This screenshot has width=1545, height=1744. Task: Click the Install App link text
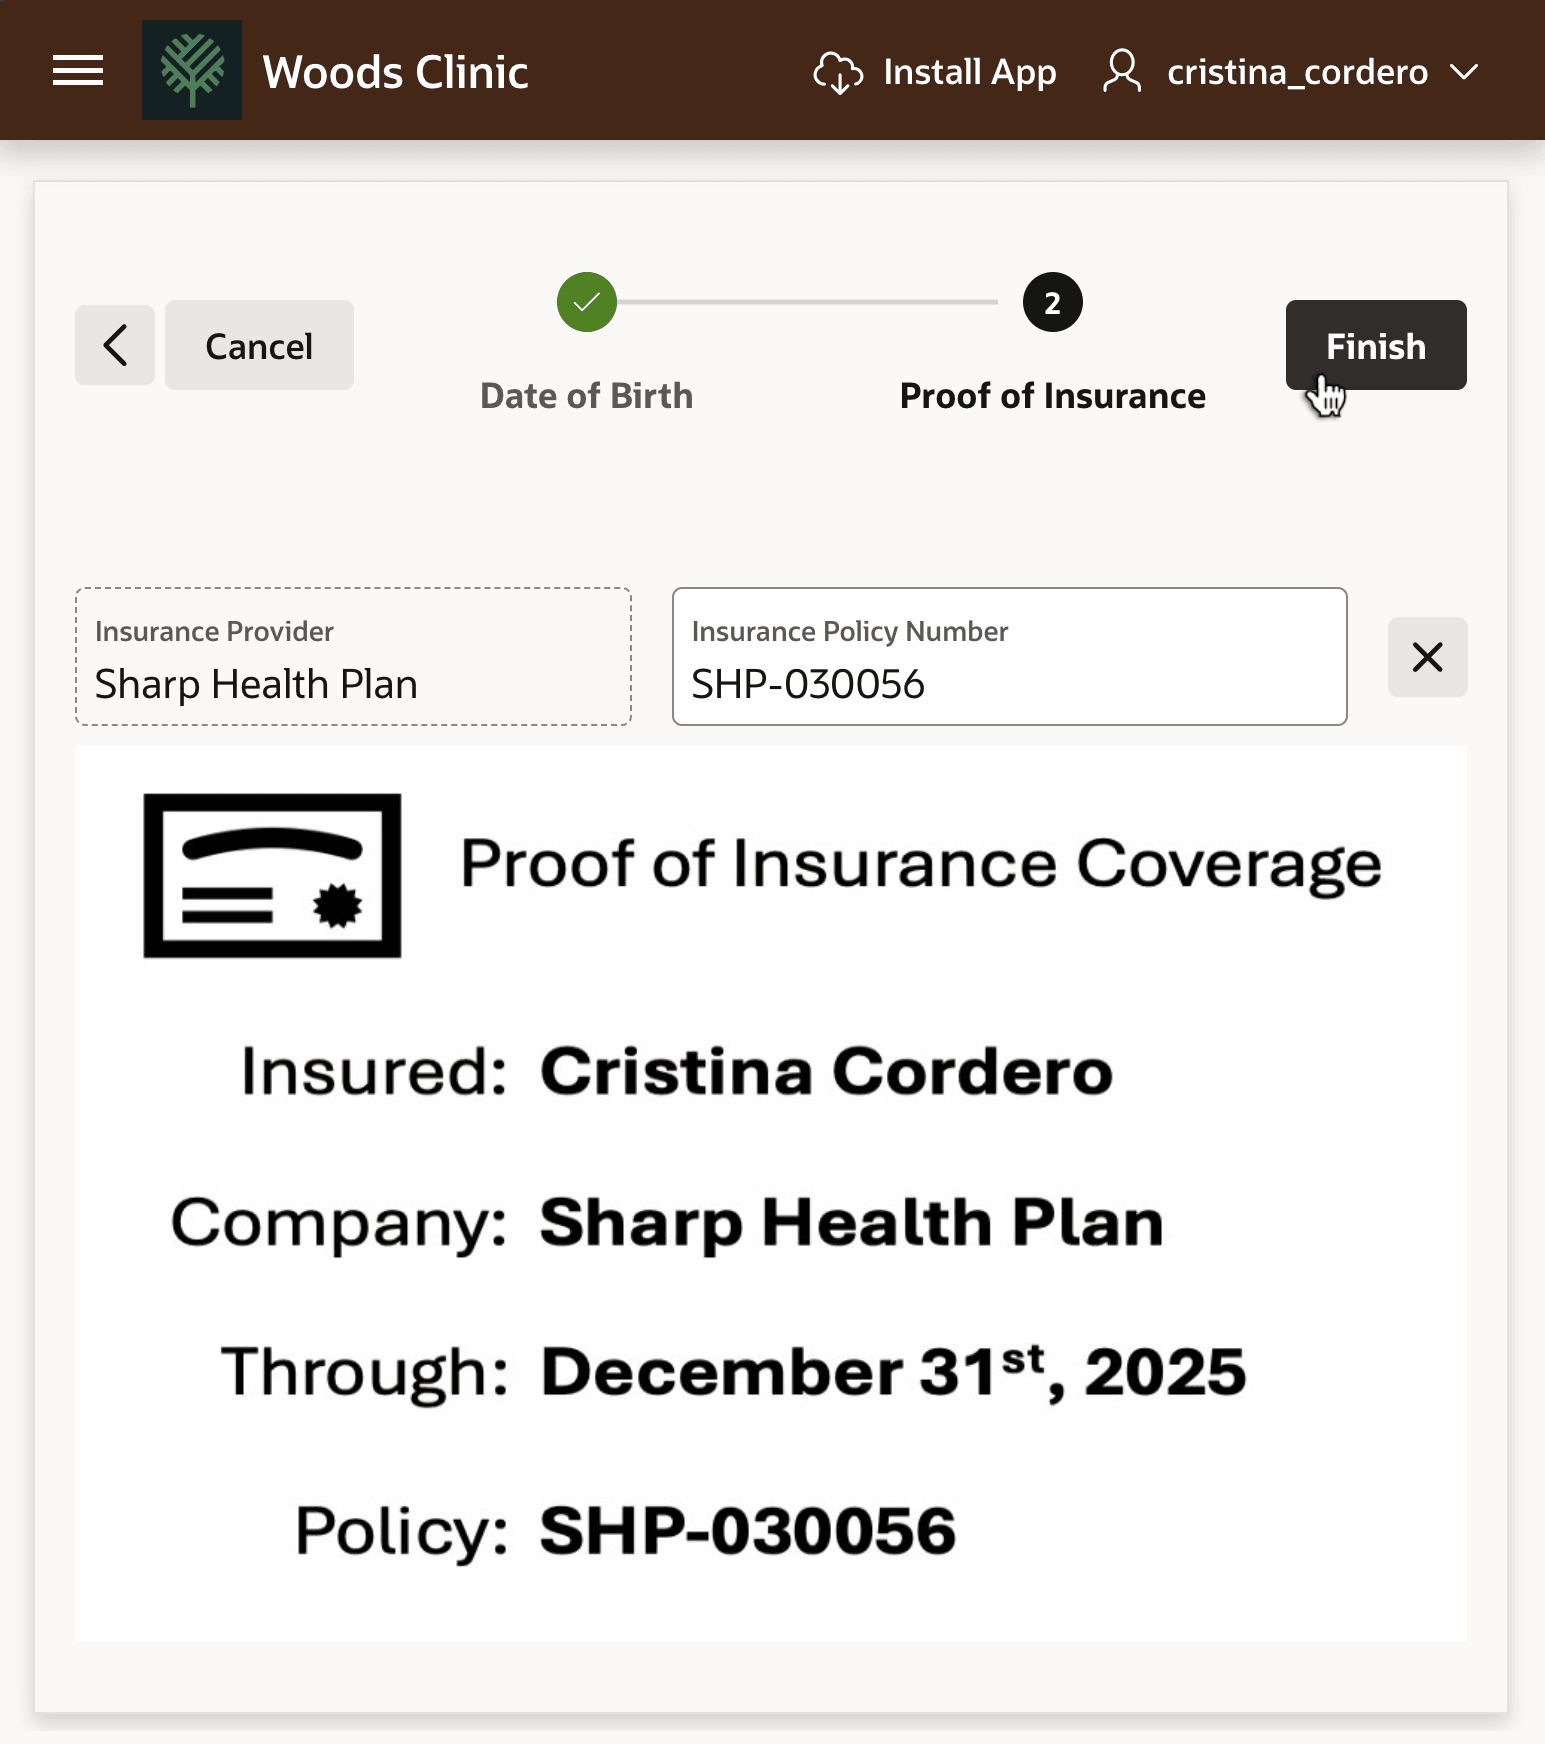coord(969,72)
